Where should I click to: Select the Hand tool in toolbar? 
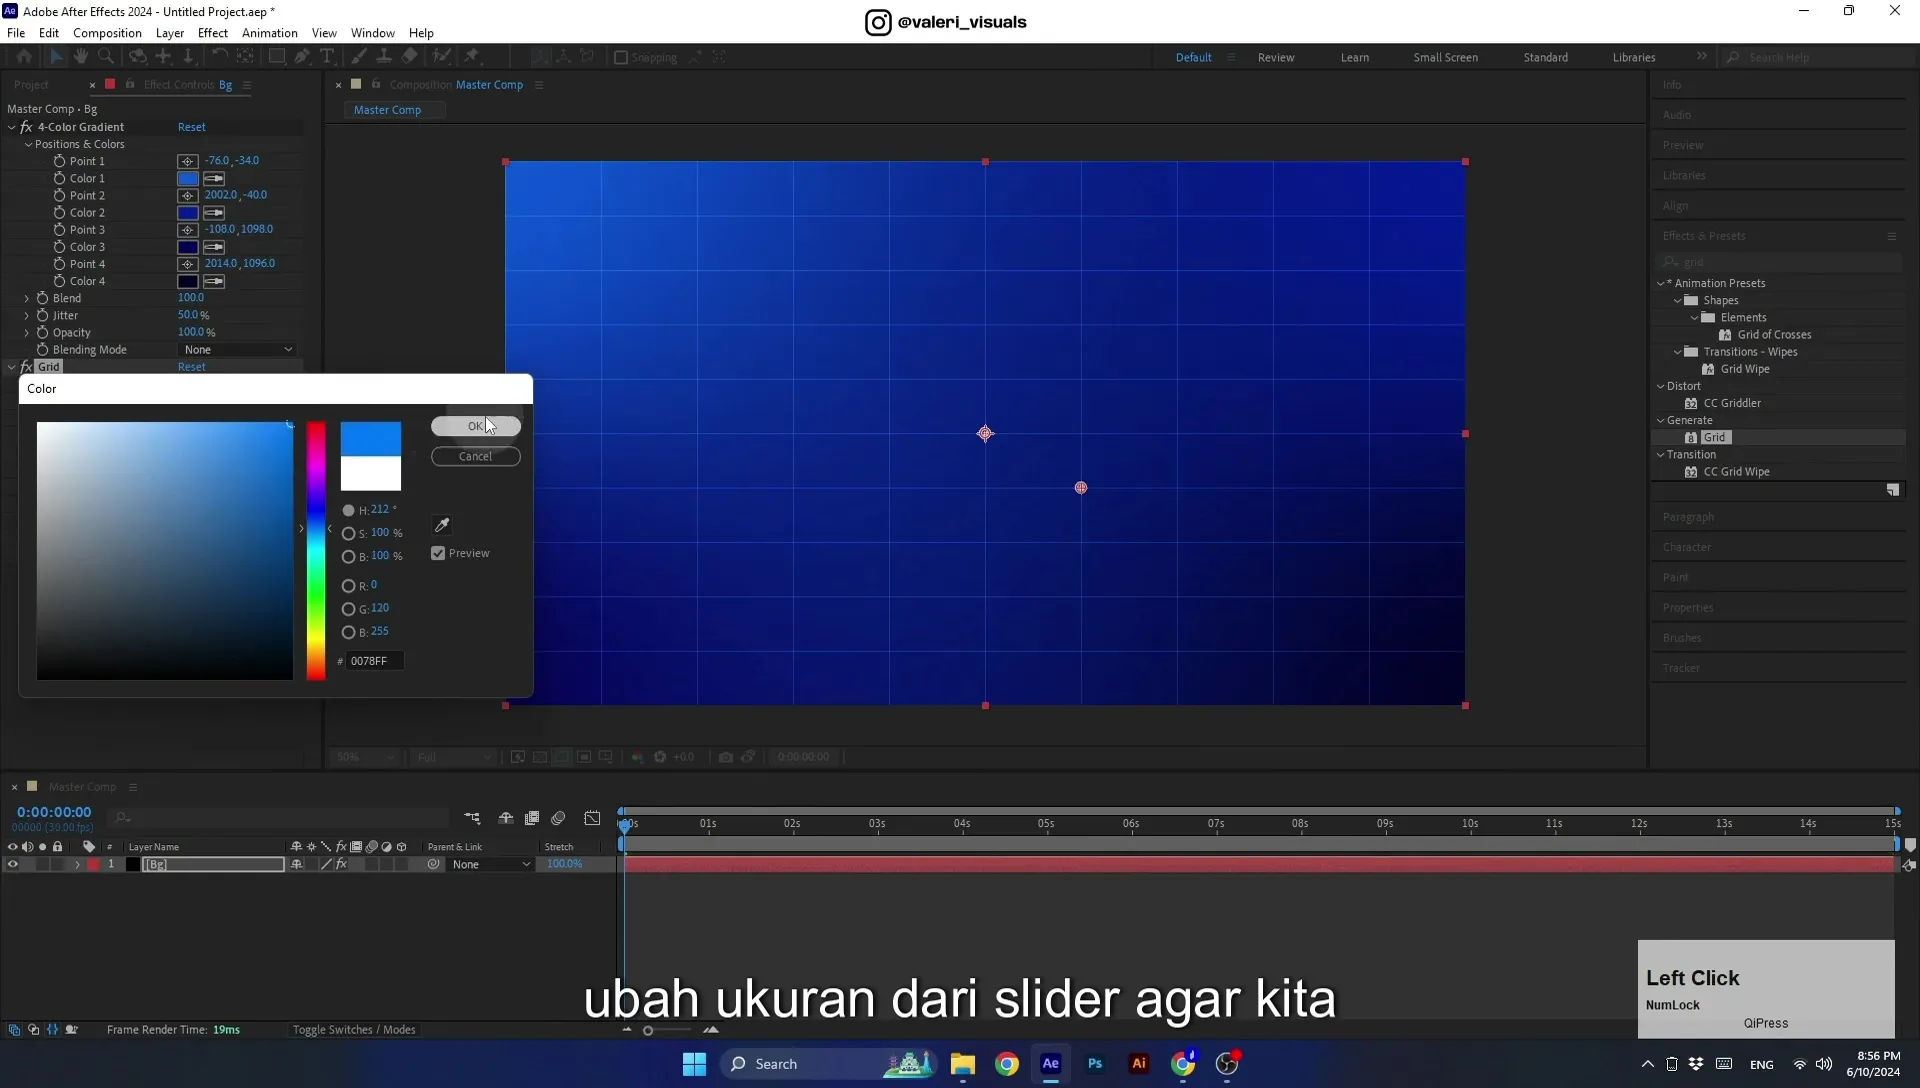click(81, 57)
